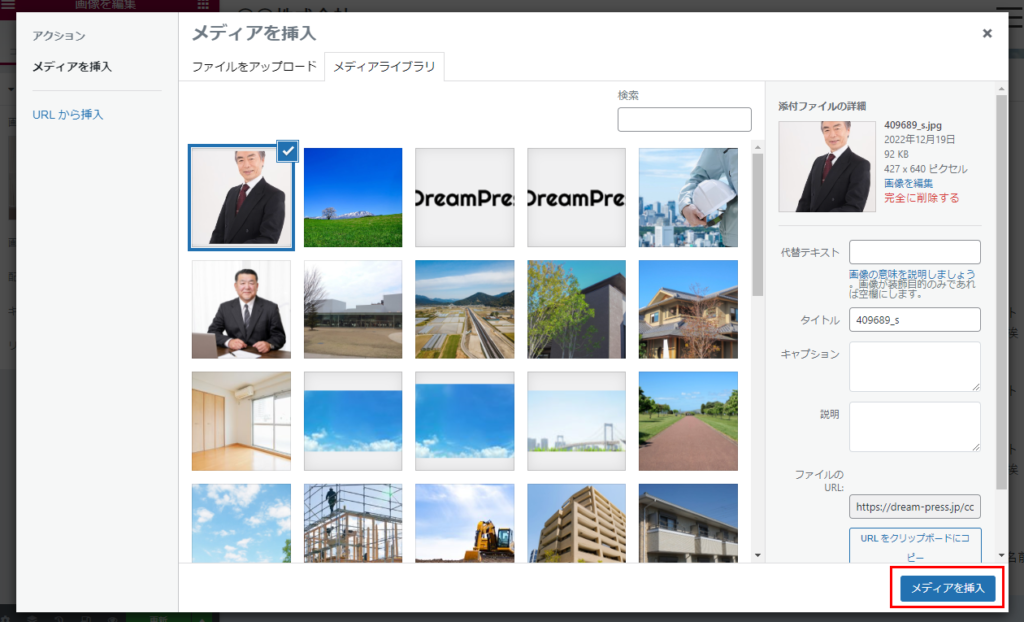Select the yellow excavator image thumbnail

(x=465, y=523)
